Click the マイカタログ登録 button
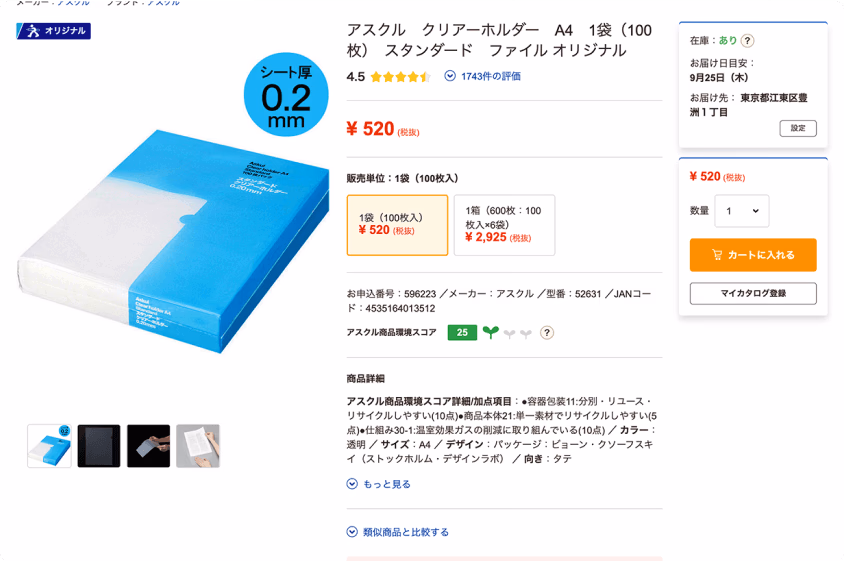This screenshot has height=561, width=844. [753, 293]
